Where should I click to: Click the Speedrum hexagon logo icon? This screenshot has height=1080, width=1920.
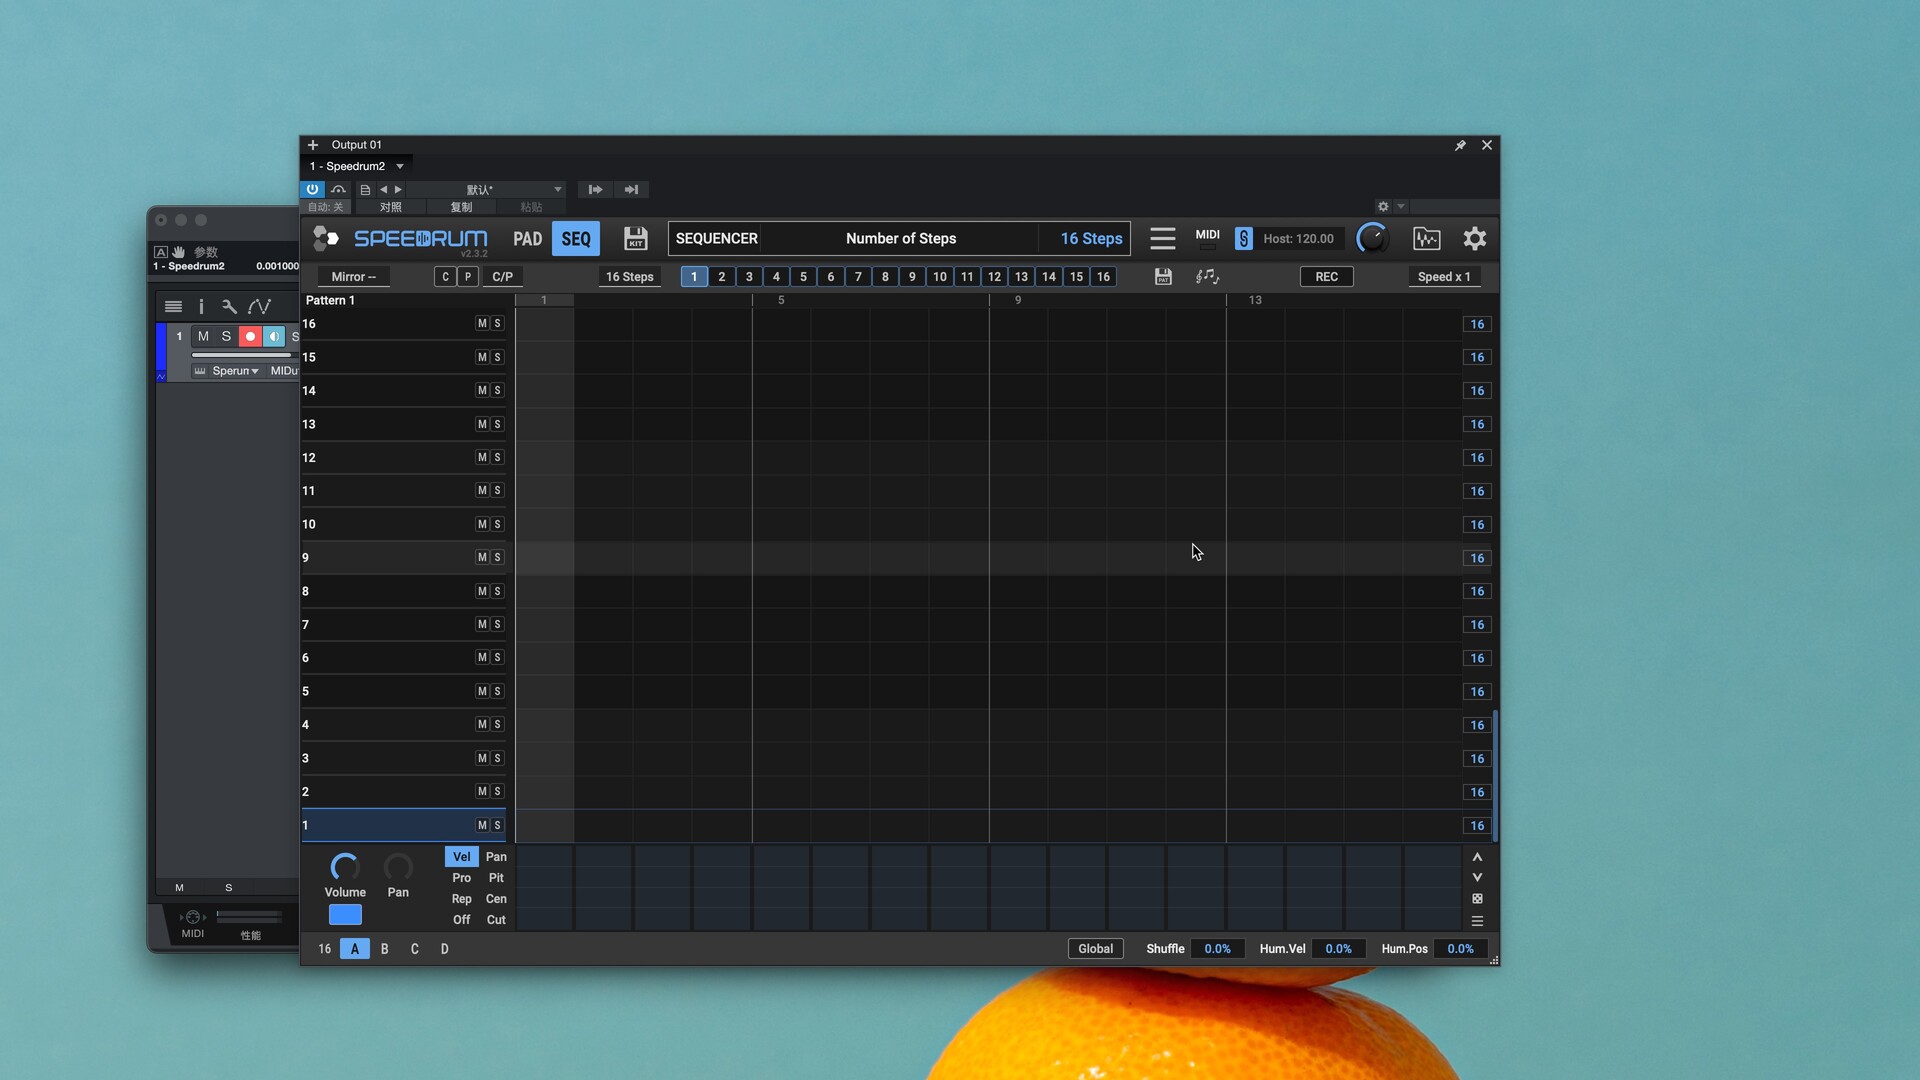point(326,238)
